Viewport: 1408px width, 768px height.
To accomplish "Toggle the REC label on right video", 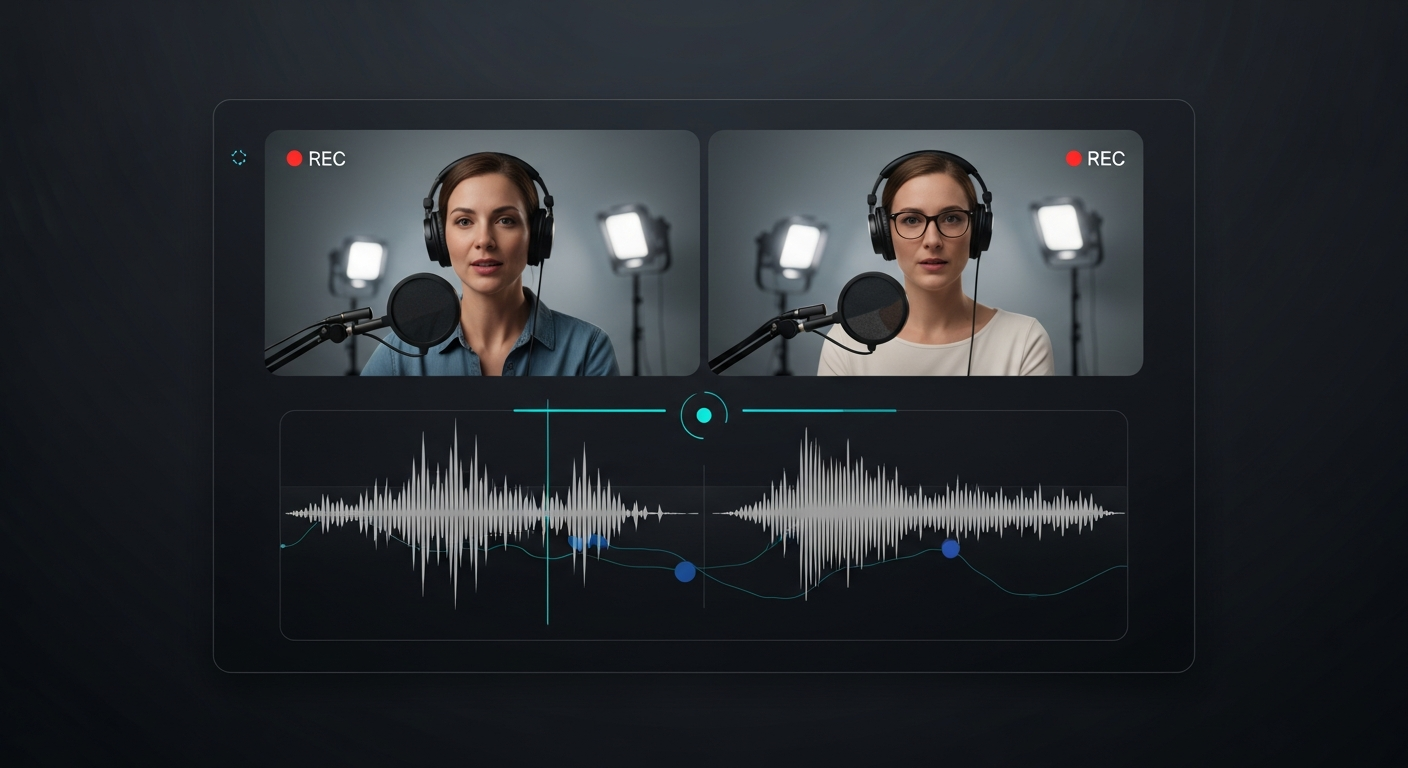I will tap(1106, 159).
